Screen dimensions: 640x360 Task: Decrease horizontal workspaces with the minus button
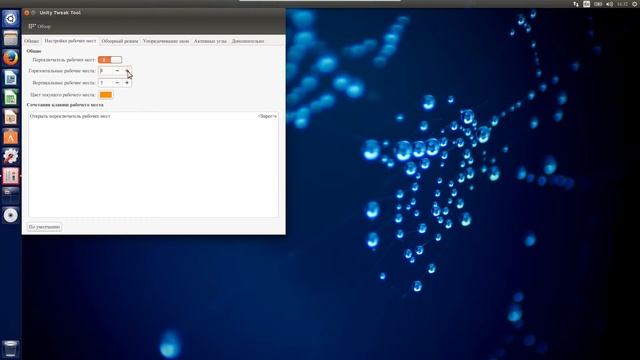[117, 71]
